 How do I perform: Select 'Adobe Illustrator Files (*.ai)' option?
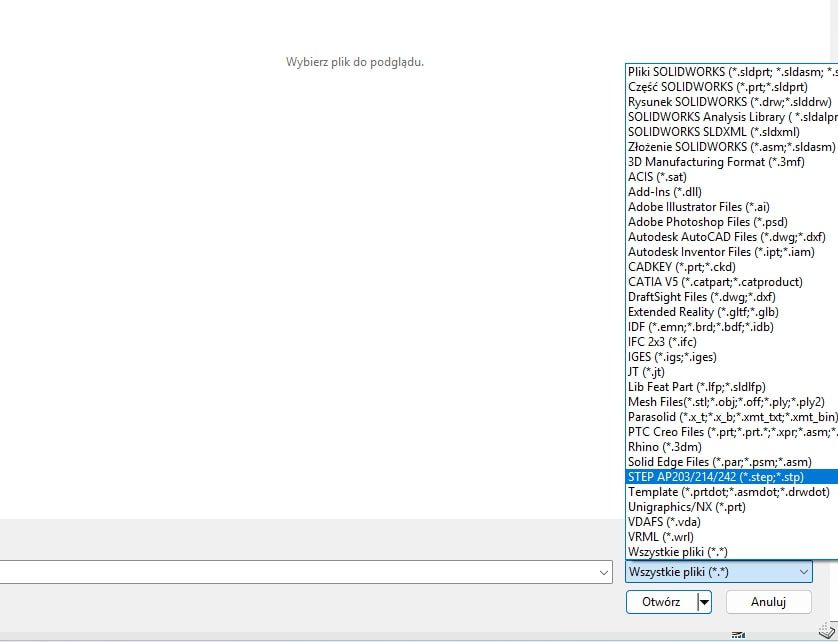coord(732,206)
